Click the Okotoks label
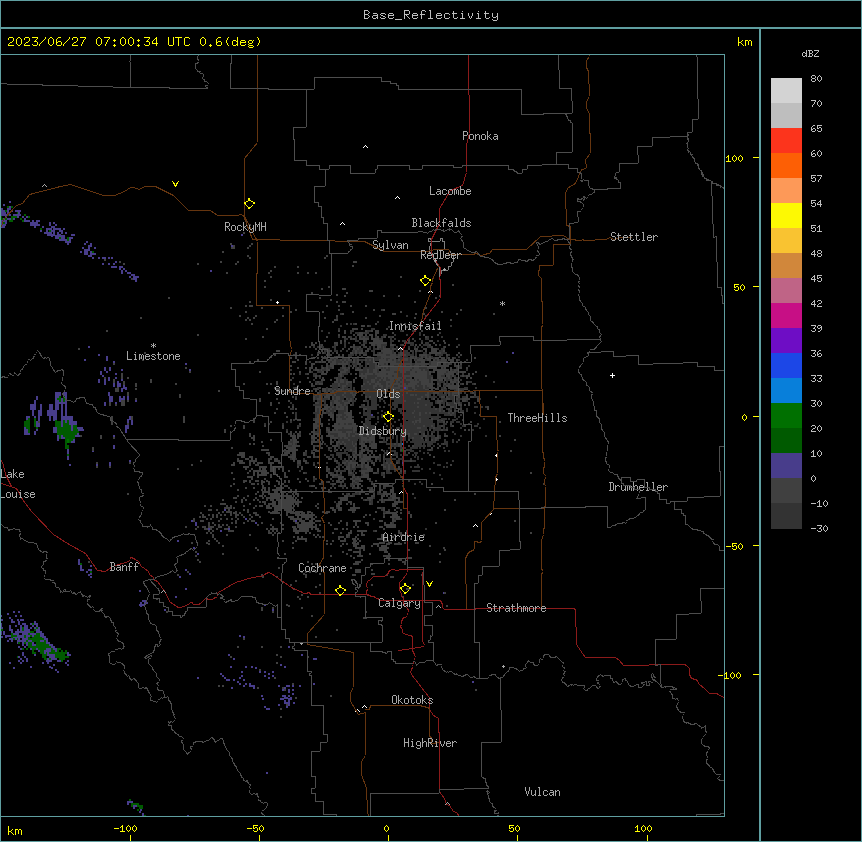The image size is (862, 842). pos(412,700)
